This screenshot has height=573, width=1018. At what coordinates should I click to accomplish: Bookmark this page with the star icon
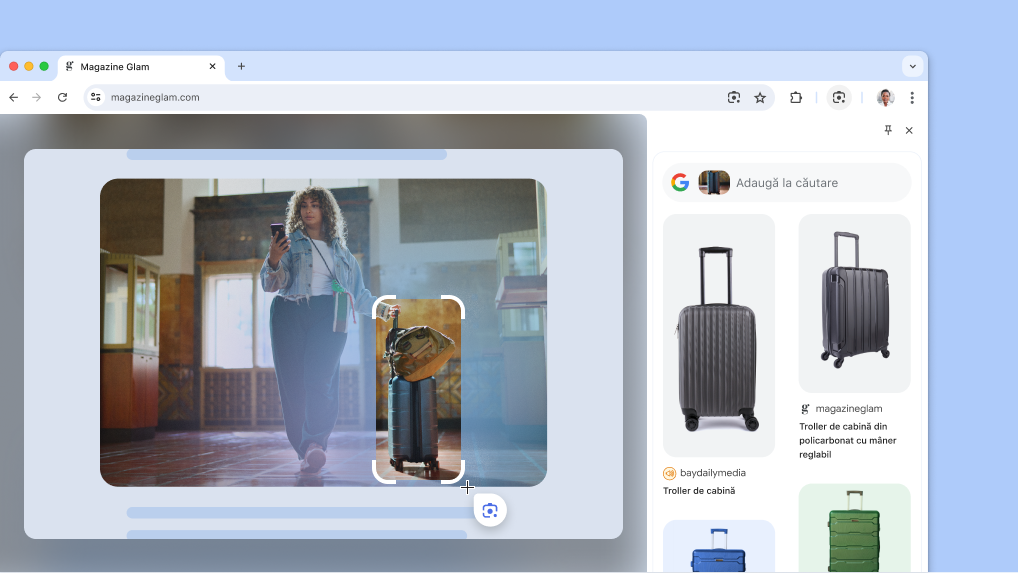(x=760, y=97)
